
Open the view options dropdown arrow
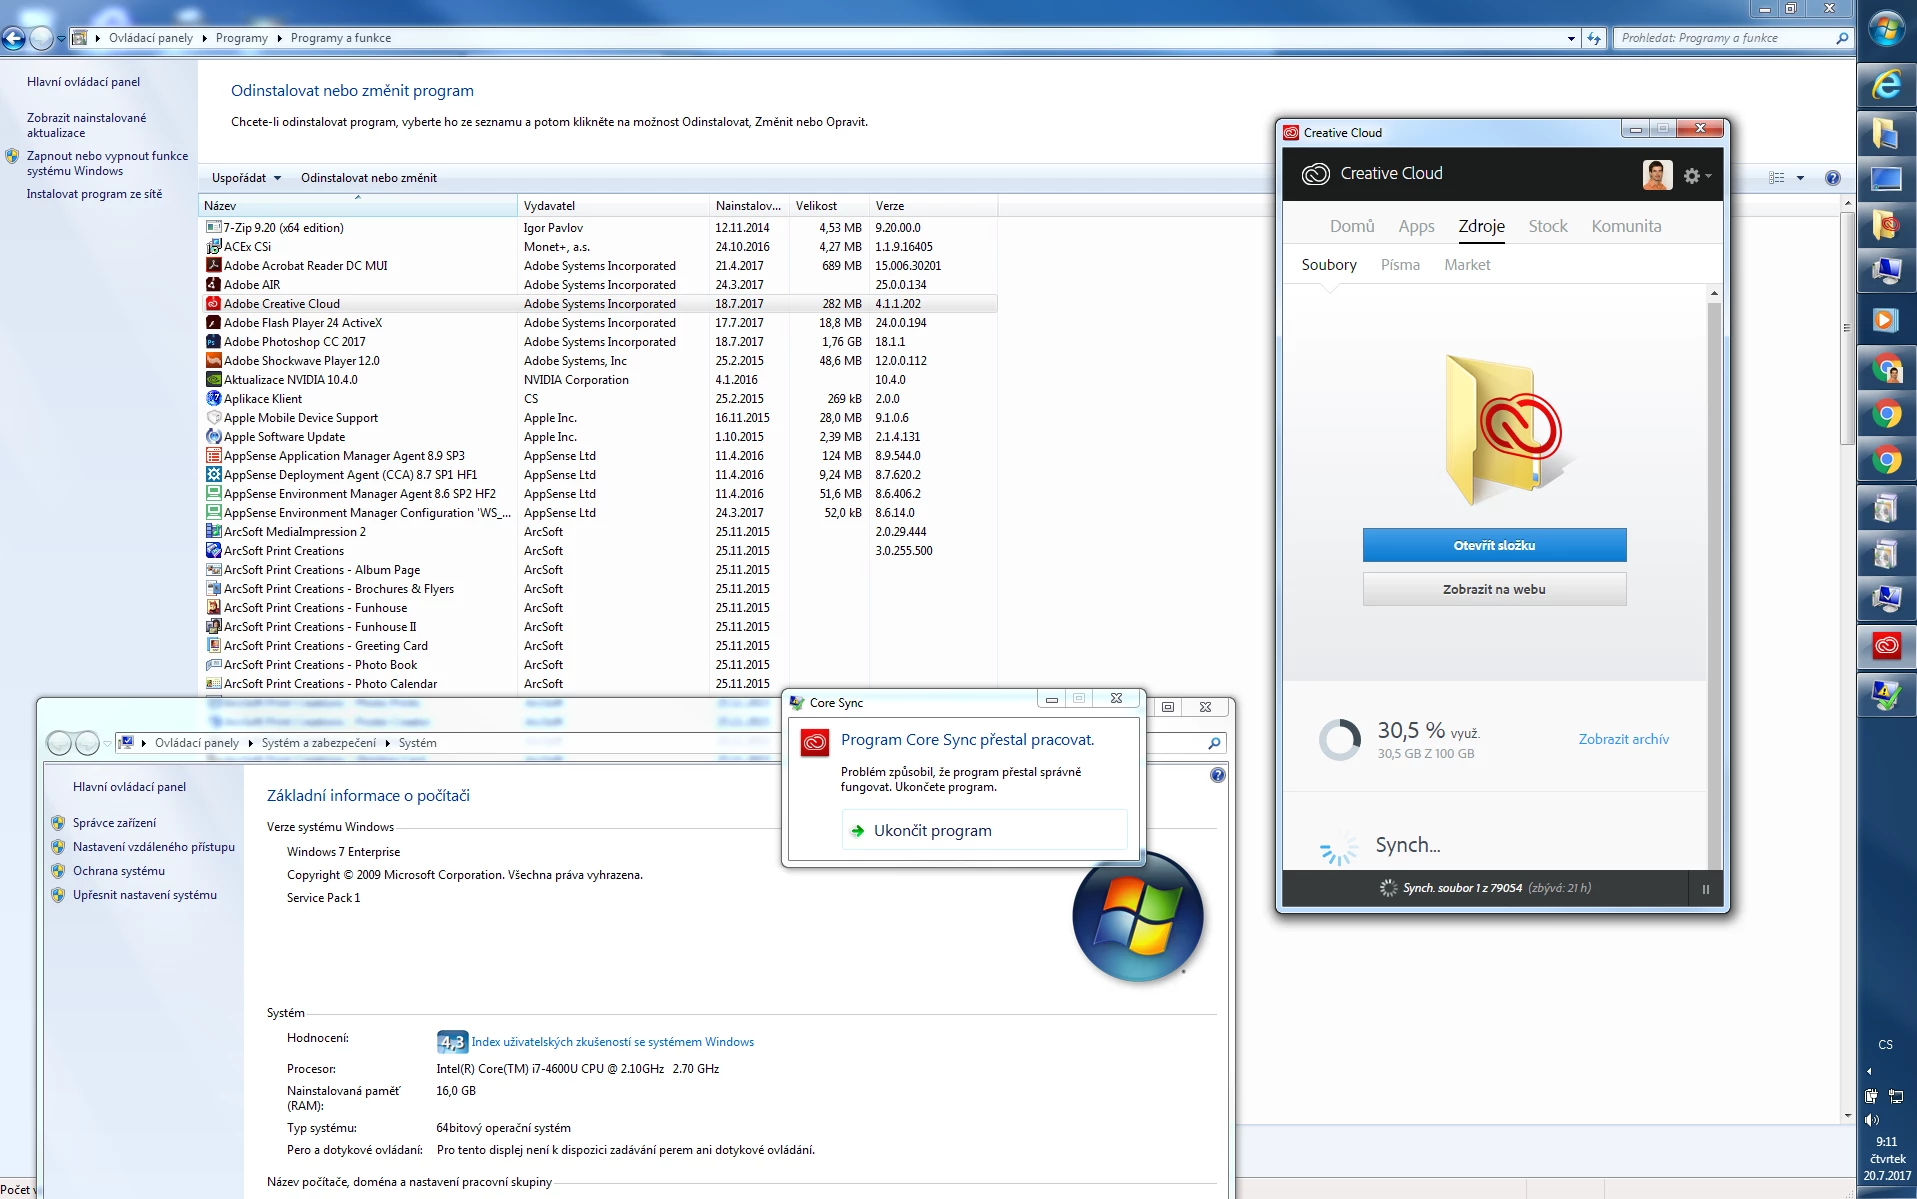(1800, 178)
